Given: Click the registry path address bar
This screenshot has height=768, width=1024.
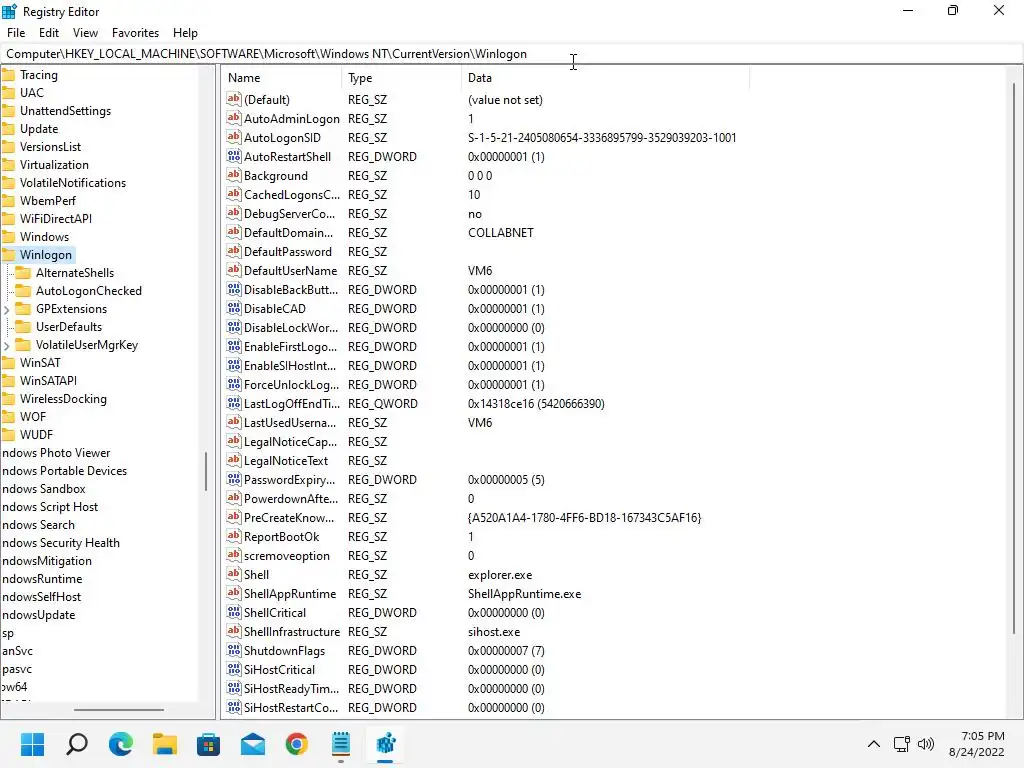Looking at the screenshot, I should click(511, 54).
